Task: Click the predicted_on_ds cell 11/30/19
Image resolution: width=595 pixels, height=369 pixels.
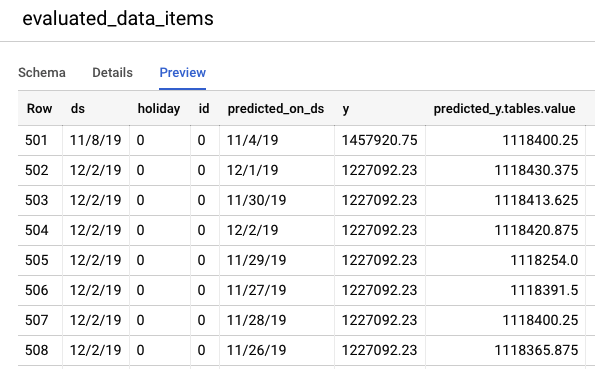Action: coord(257,200)
